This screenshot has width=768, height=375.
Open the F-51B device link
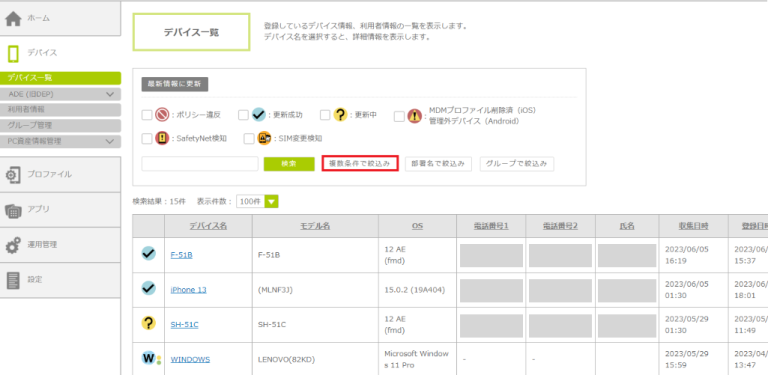(181, 255)
